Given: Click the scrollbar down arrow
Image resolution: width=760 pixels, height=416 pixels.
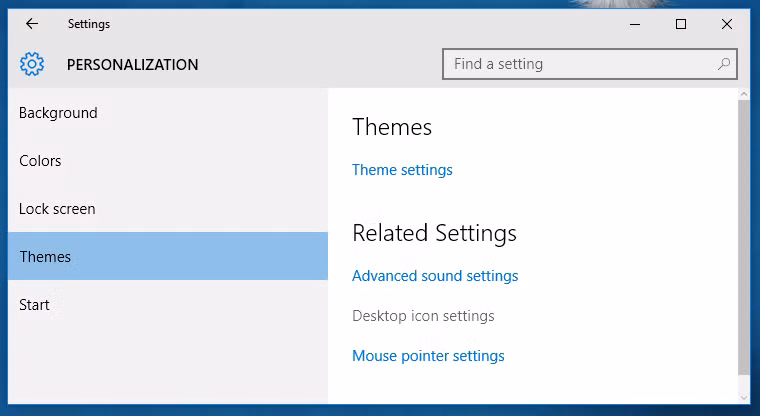Looking at the screenshot, I should (x=743, y=396).
